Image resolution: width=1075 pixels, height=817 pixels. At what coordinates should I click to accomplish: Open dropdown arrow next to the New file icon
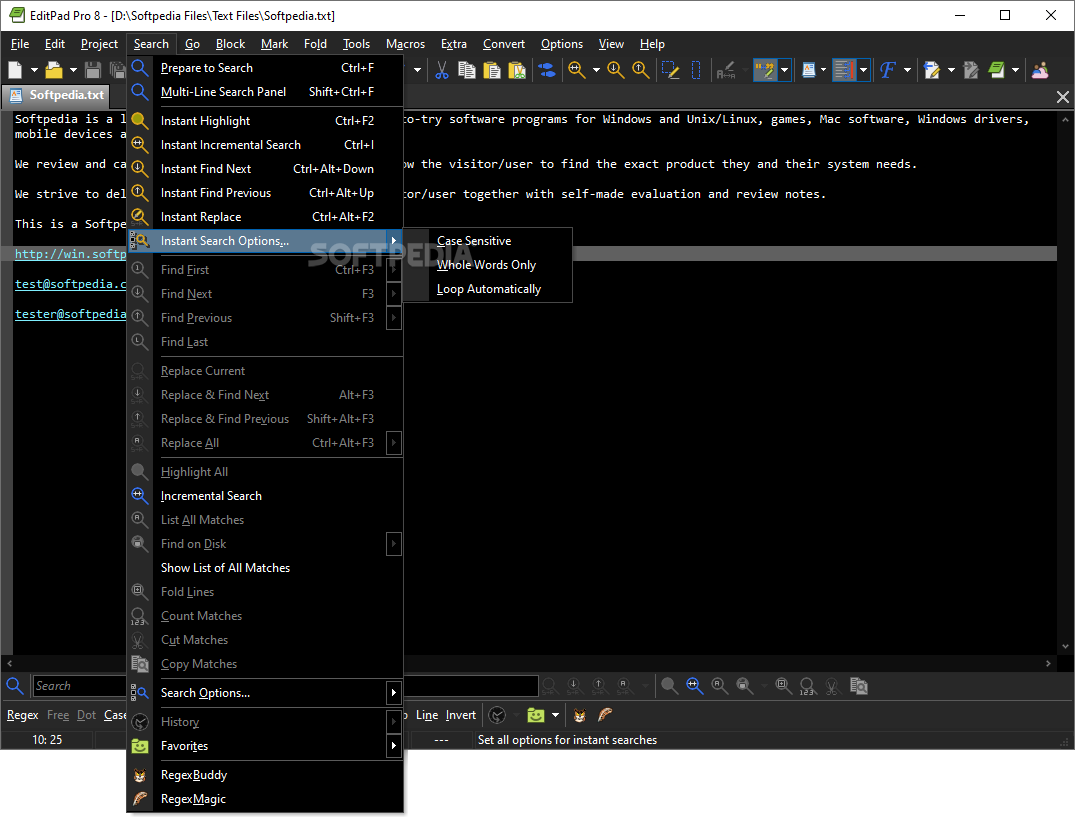pos(34,70)
